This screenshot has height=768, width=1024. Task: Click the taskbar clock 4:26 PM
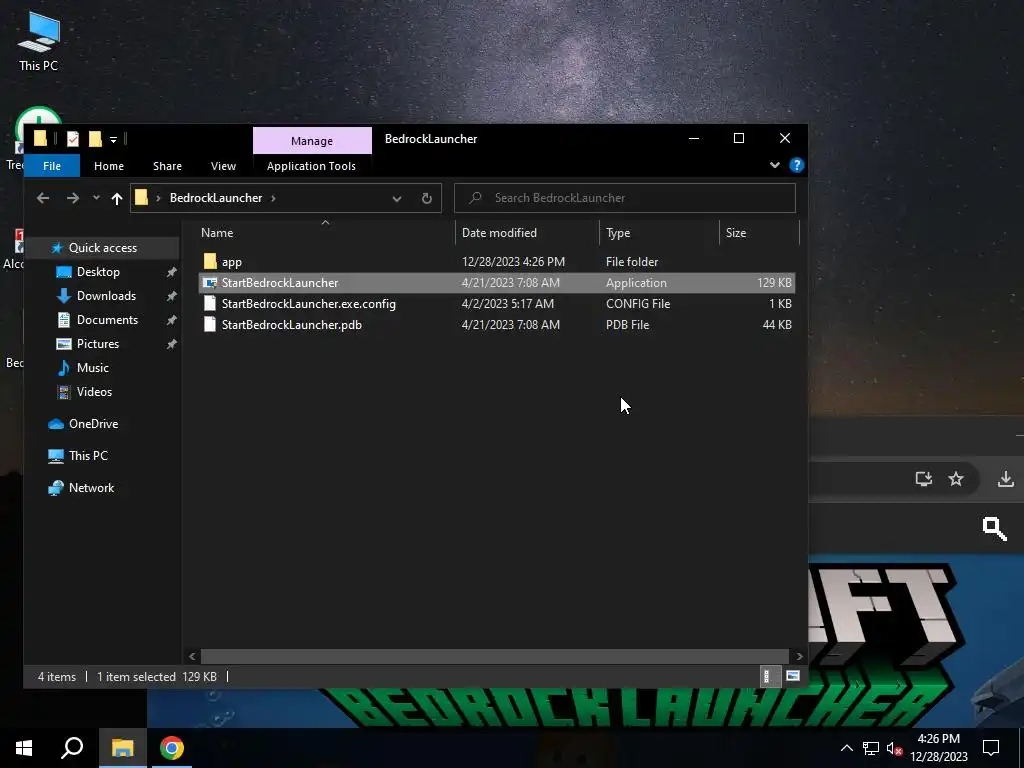click(x=938, y=739)
